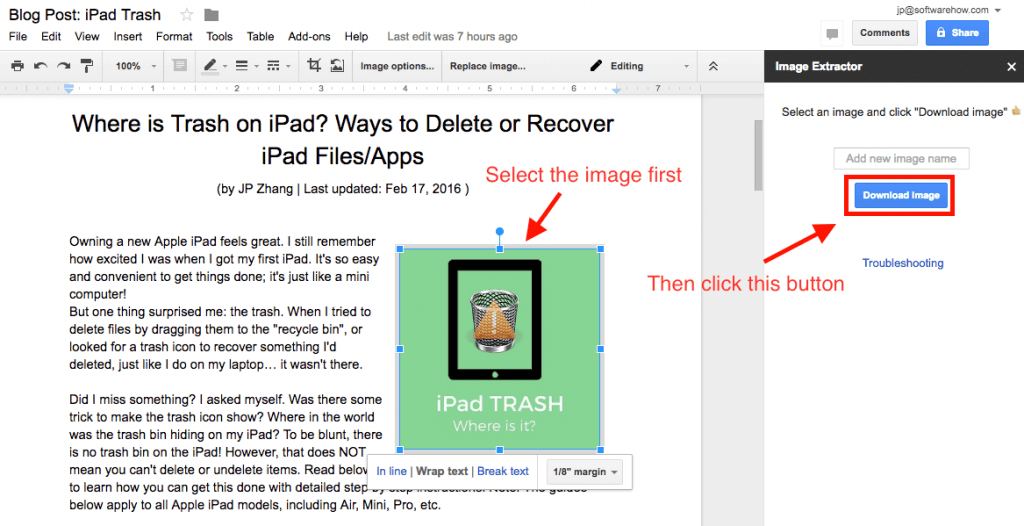Open account dropdown jp@softwarehow.com
This screenshot has width=1024, height=526.
tap(950, 10)
